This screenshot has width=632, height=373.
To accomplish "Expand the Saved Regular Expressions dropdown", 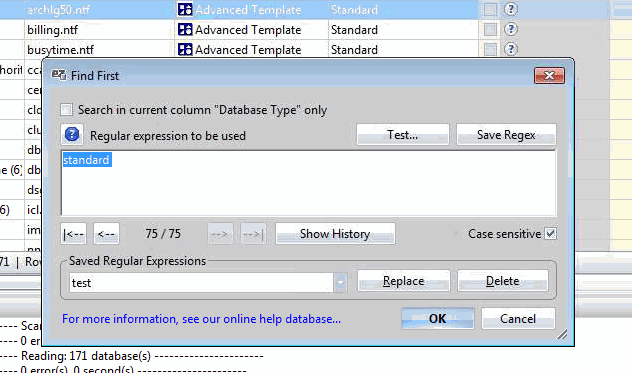I will pyautogui.click(x=340, y=282).
